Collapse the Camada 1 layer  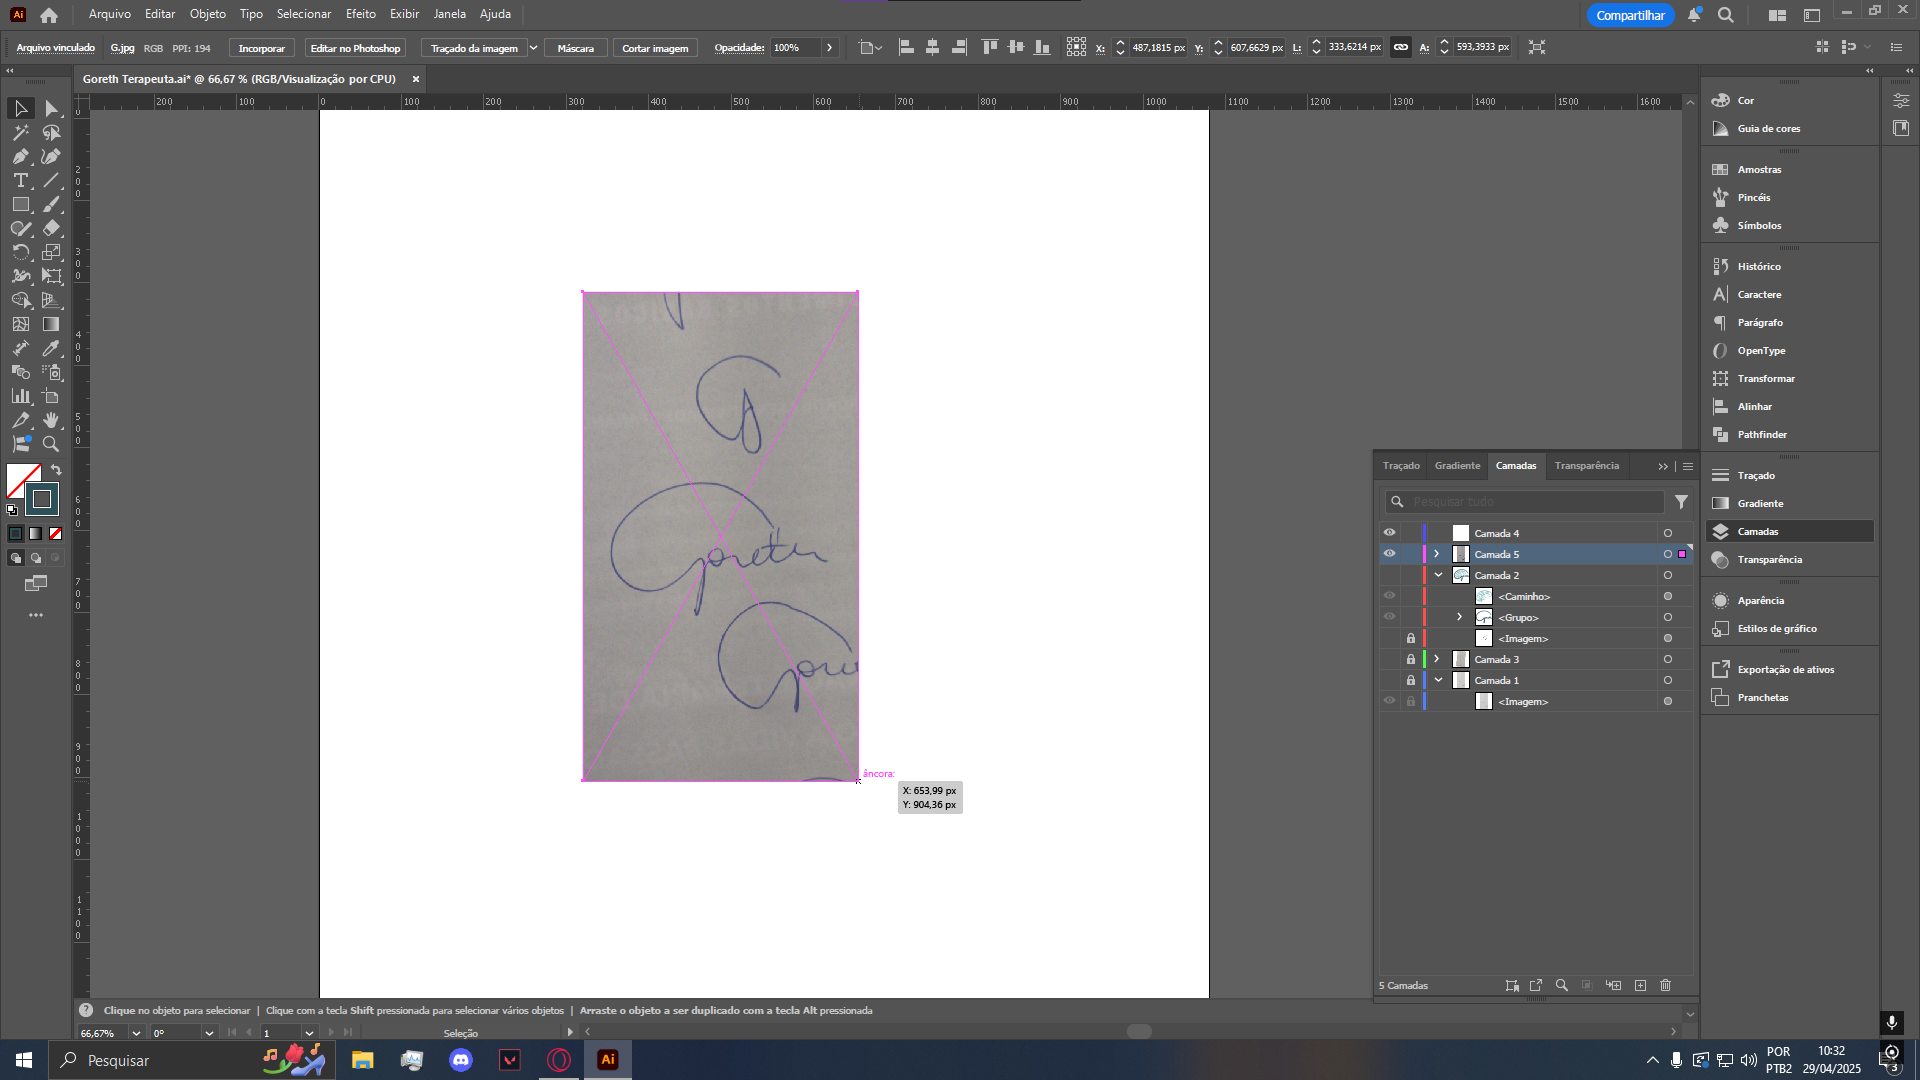(1439, 680)
